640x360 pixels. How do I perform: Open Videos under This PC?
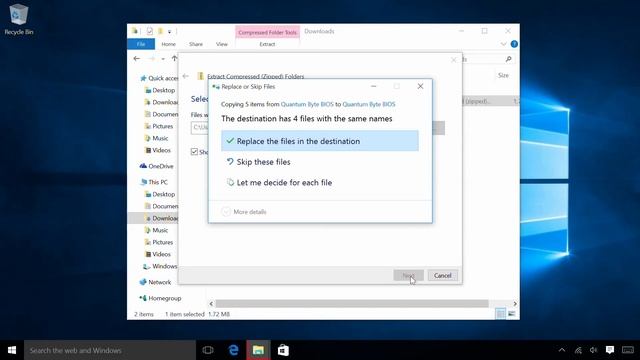point(158,254)
